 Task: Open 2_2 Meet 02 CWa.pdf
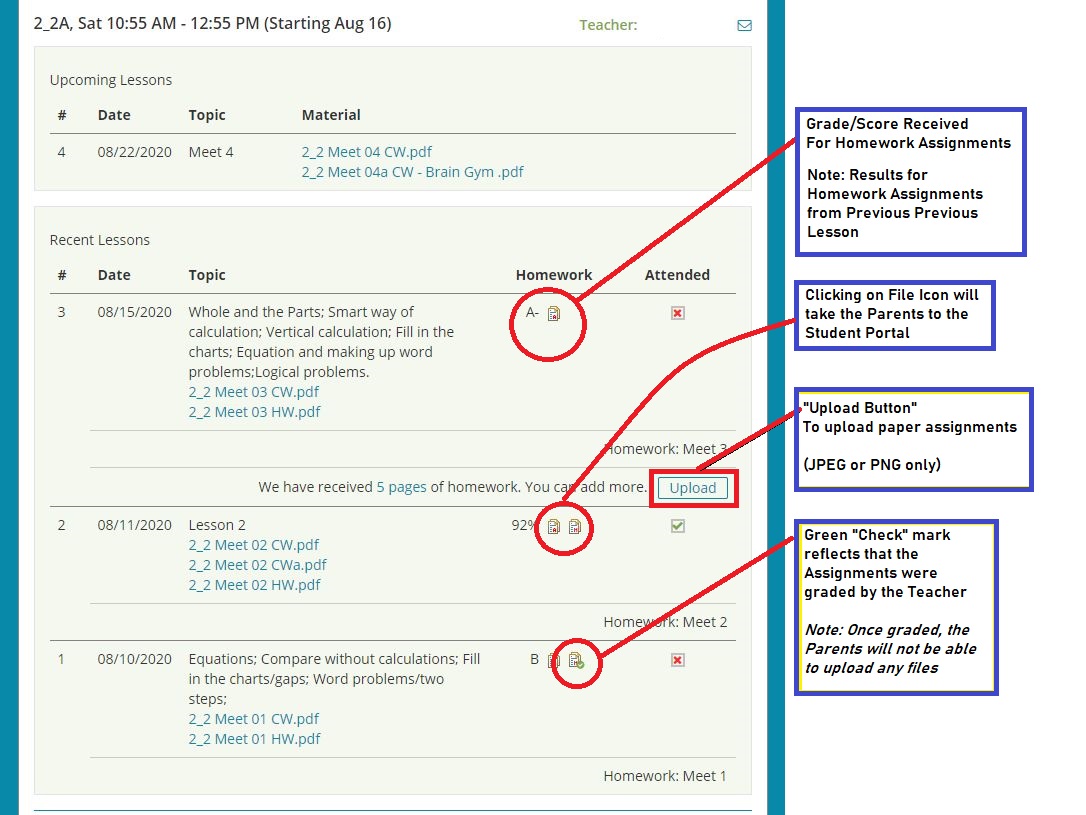tap(257, 565)
